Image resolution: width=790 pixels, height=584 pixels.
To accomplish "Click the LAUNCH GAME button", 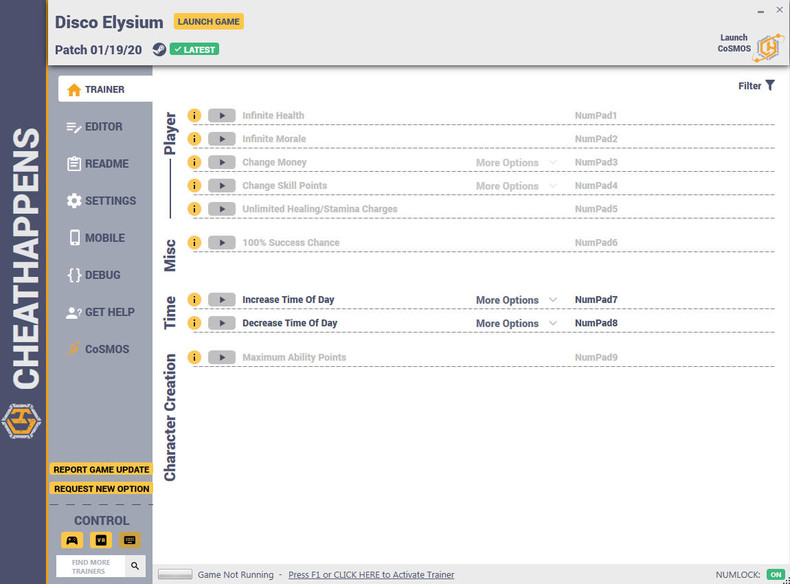I will pos(209,22).
